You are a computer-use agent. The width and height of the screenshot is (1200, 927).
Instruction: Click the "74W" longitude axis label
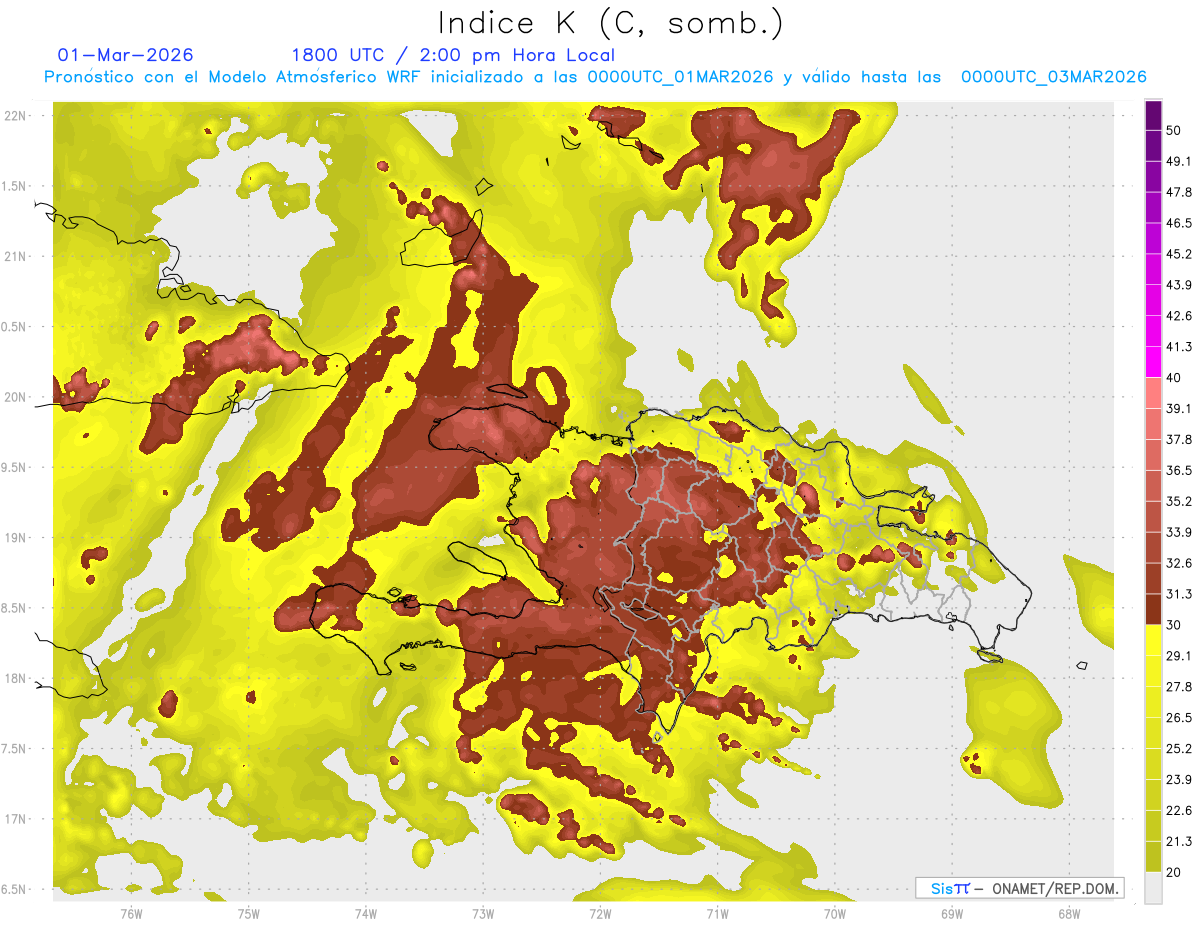(x=365, y=913)
